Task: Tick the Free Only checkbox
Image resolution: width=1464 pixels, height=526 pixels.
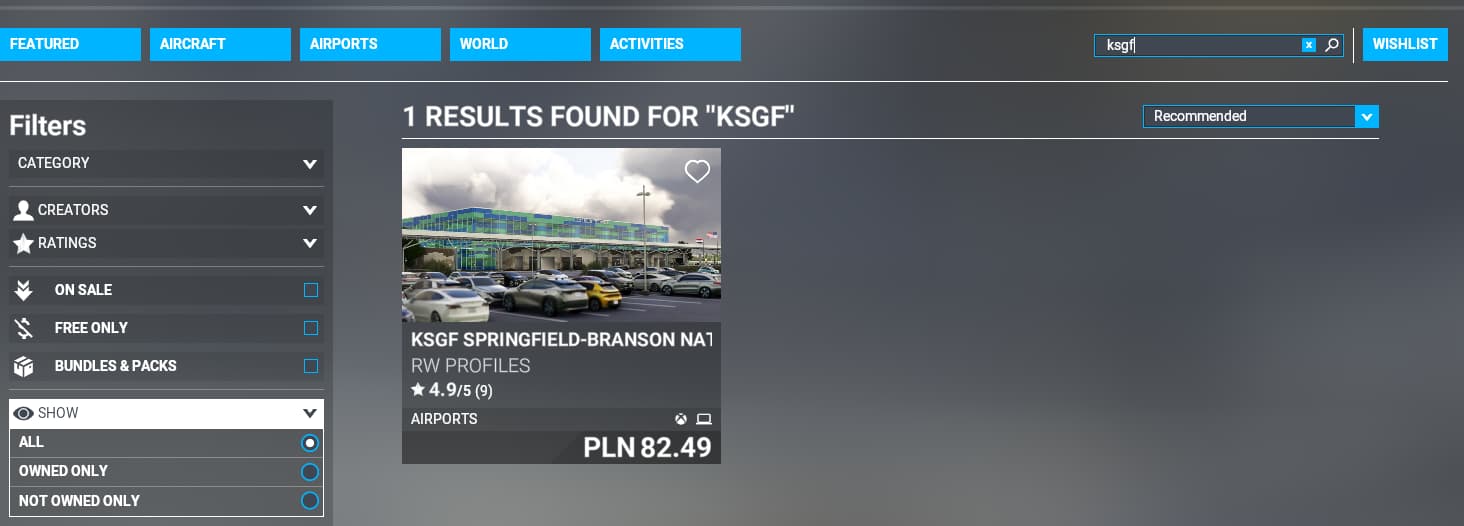Action: (x=311, y=328)
